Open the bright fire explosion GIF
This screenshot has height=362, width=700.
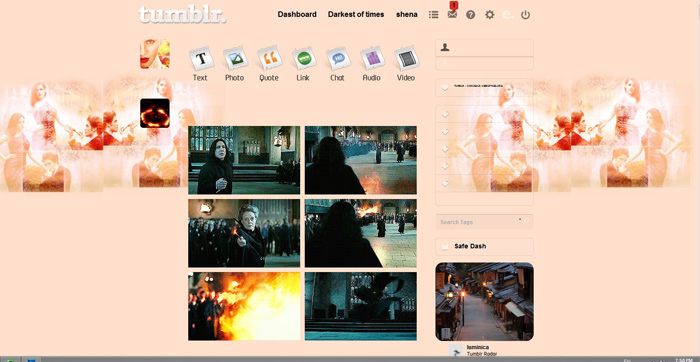click(x=244, y=306)
